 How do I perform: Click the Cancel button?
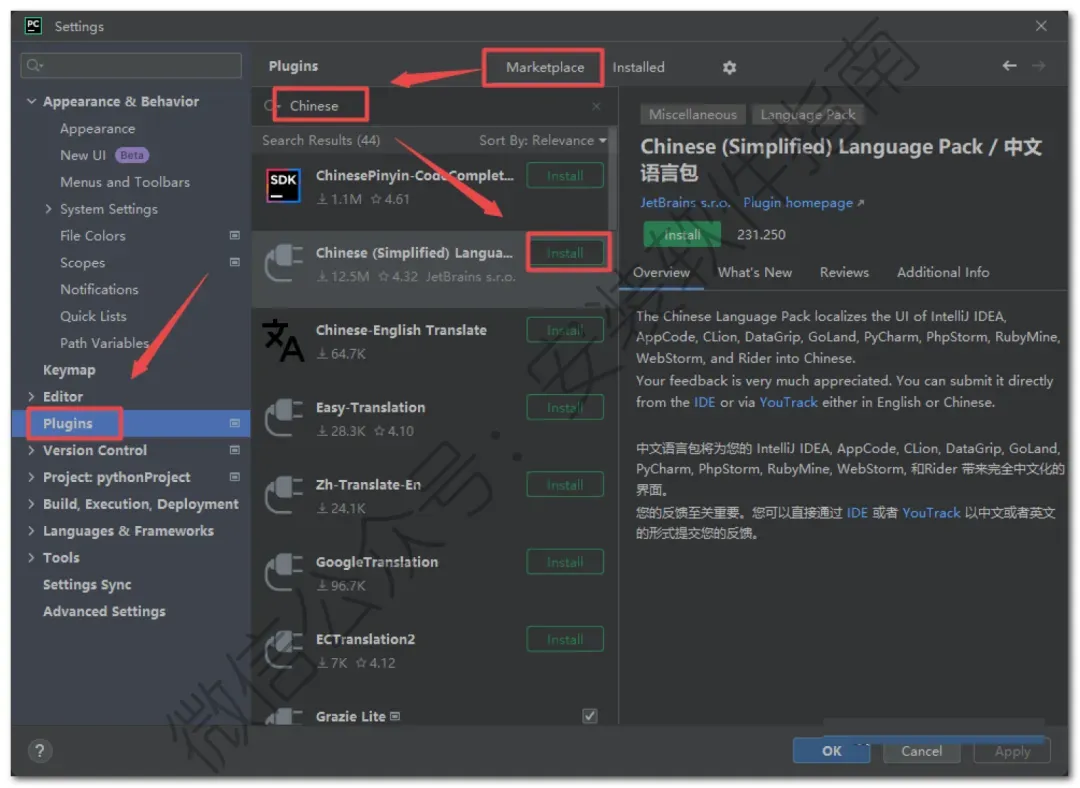pos(922,751)
